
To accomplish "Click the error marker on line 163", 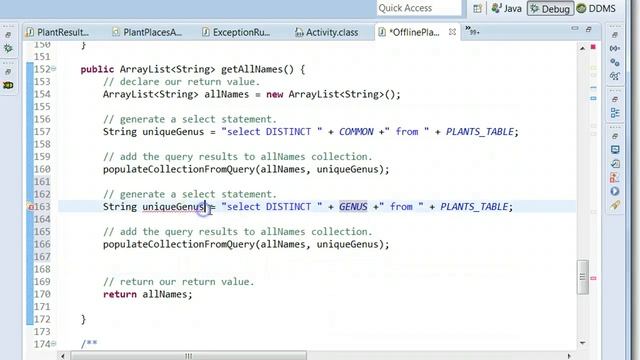I will pyautogui.click(x=30, y=207).
